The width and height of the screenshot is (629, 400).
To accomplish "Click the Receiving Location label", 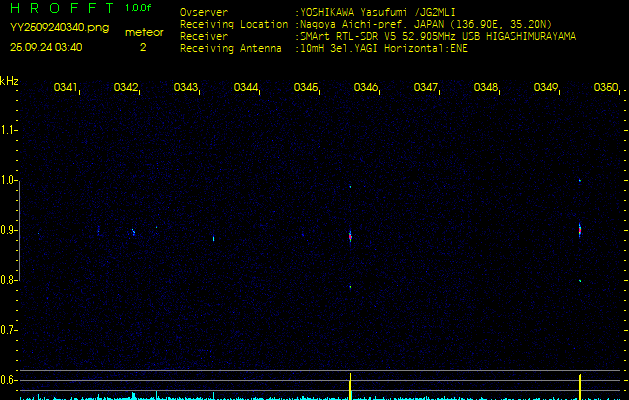I will click(x=234, y=24).
